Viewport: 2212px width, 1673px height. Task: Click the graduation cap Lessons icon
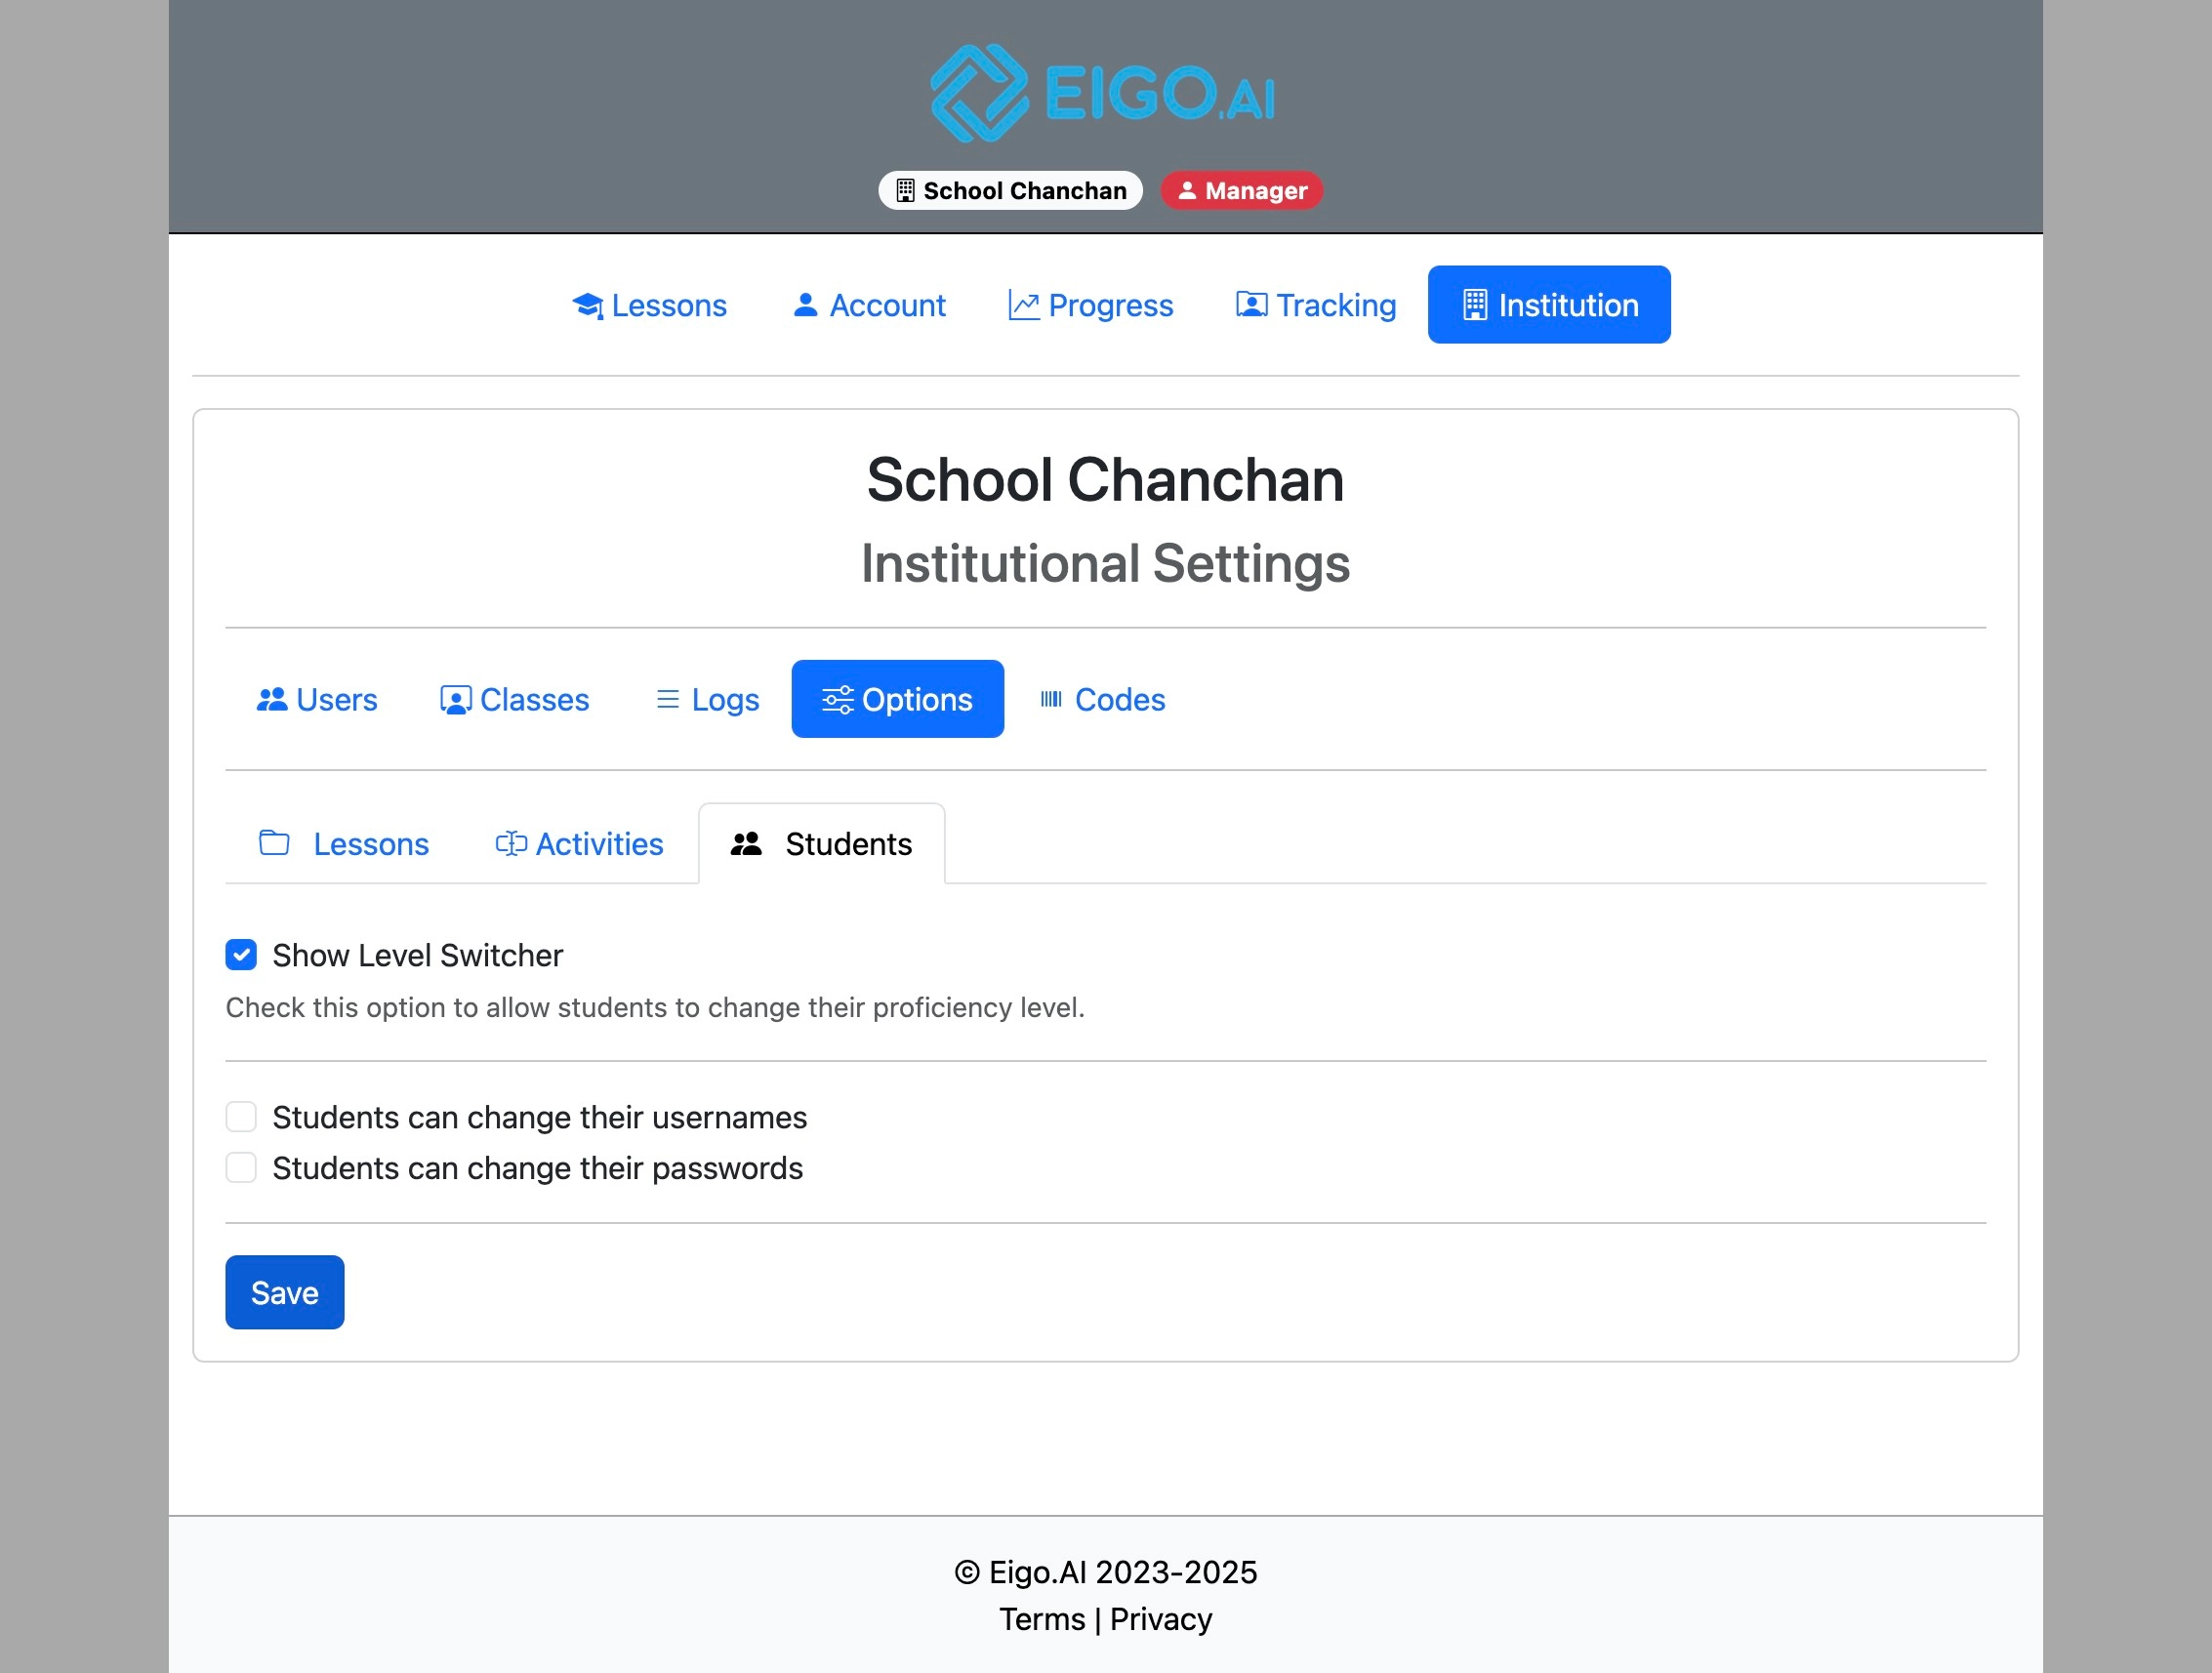tap(588, 306)
